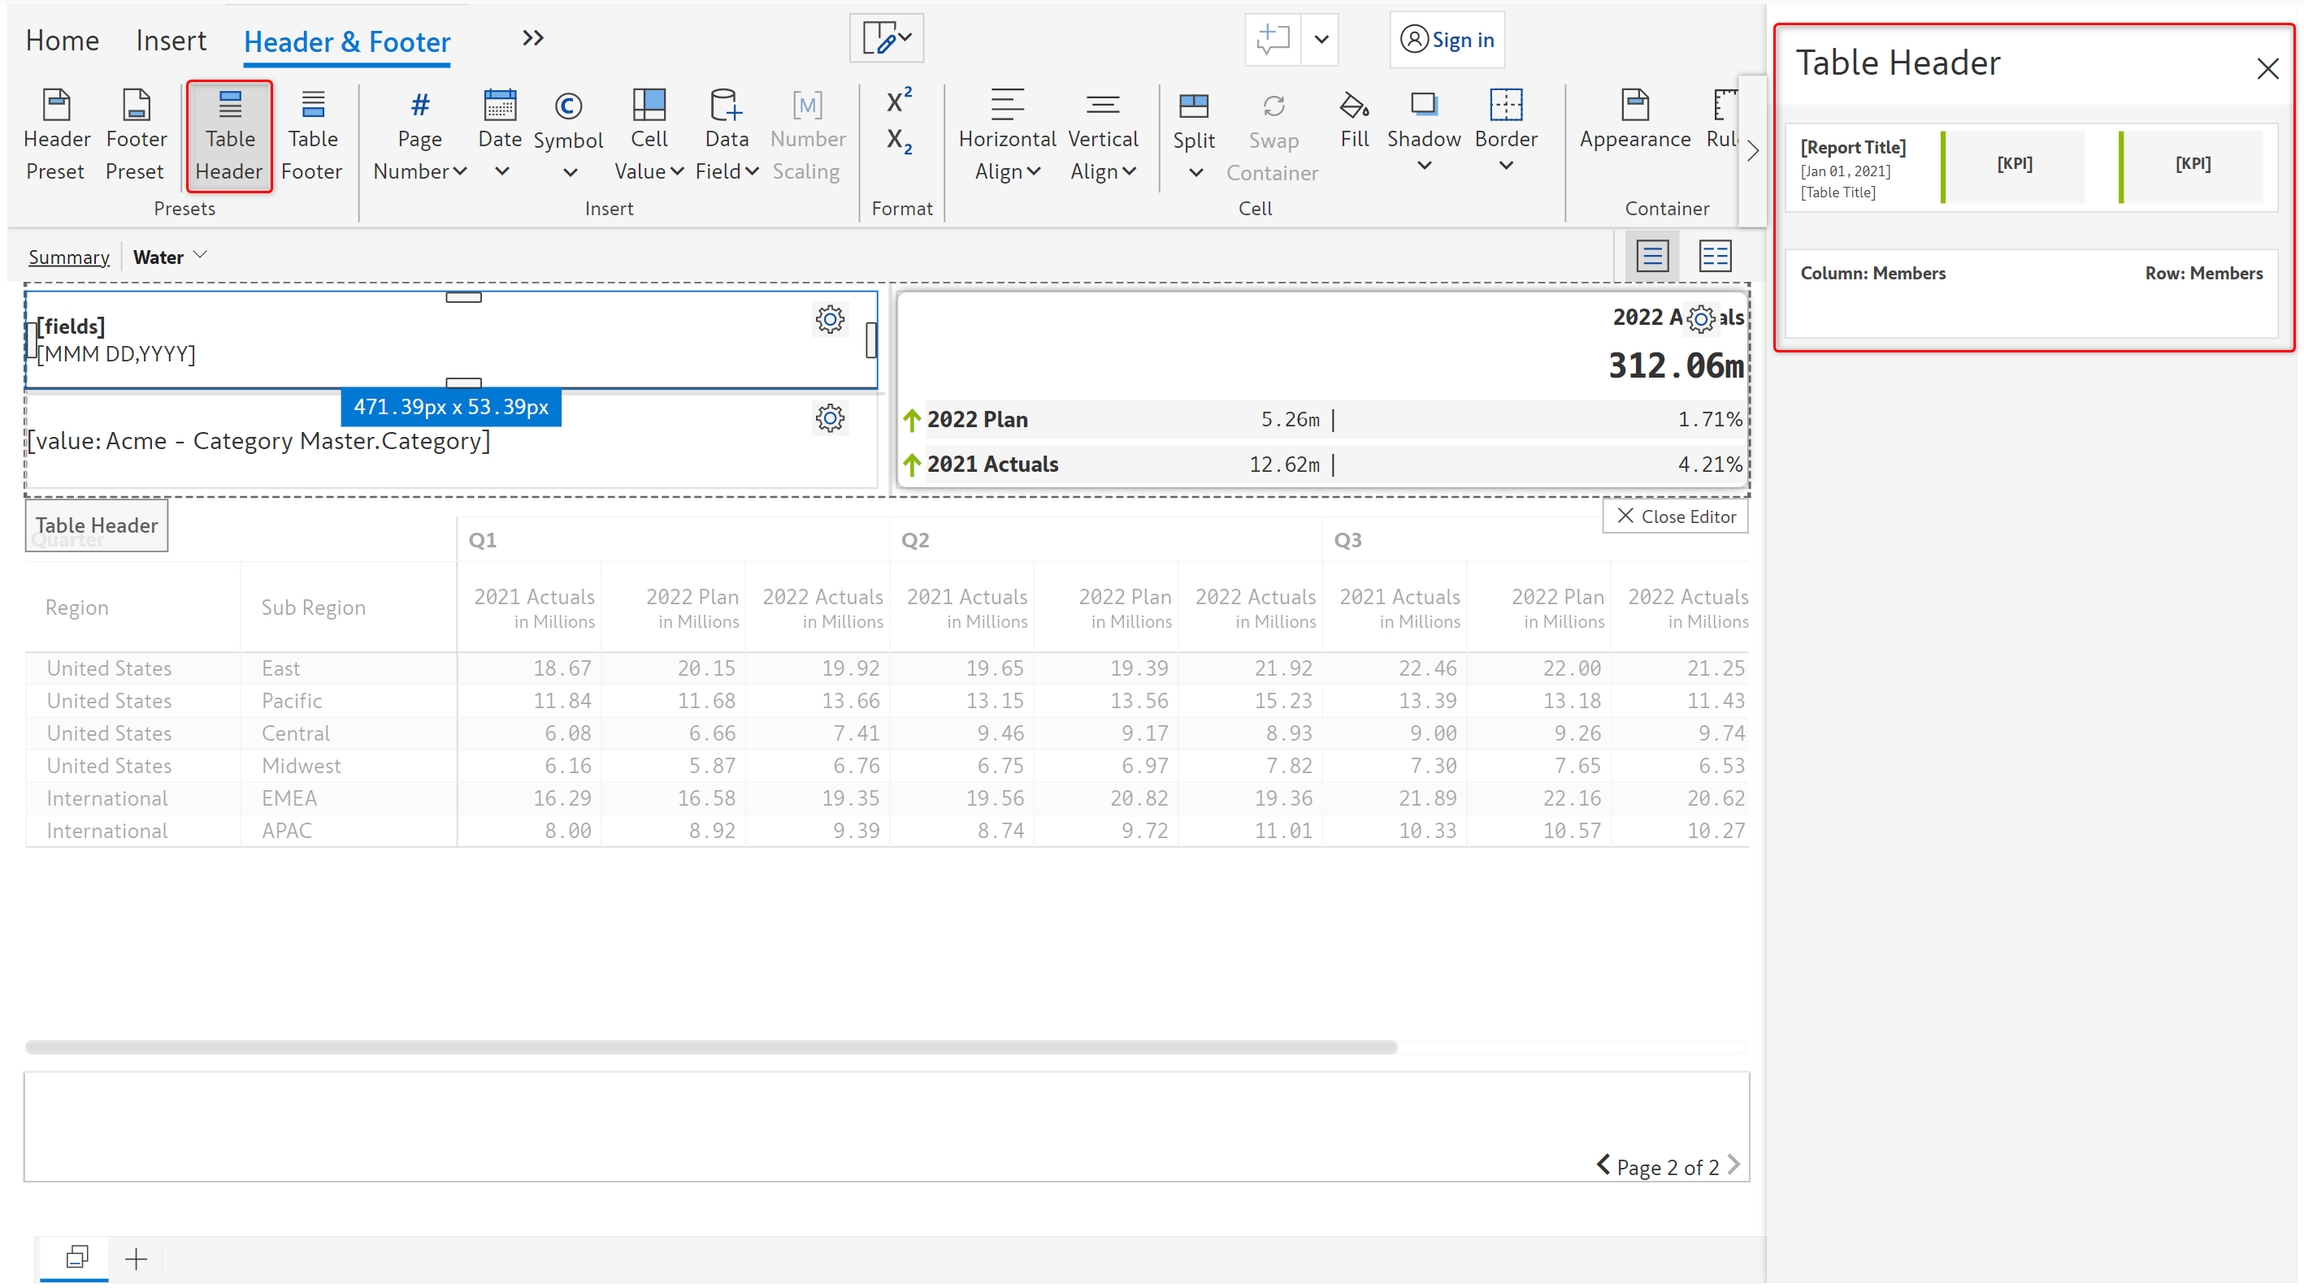Screen dimensions: 2304x1288
Task: Switch to single-column list view toggle
Action: pos(1652,256)
